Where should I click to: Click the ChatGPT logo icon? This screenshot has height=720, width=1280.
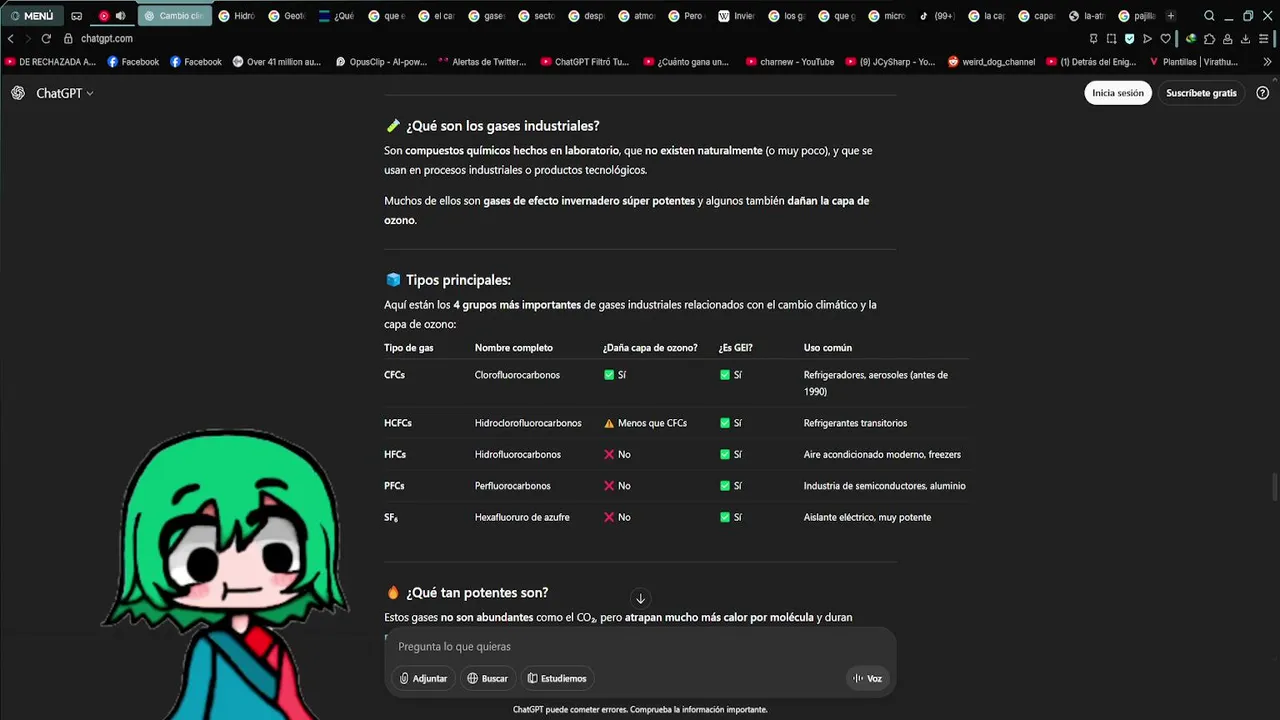coord(18,93)
